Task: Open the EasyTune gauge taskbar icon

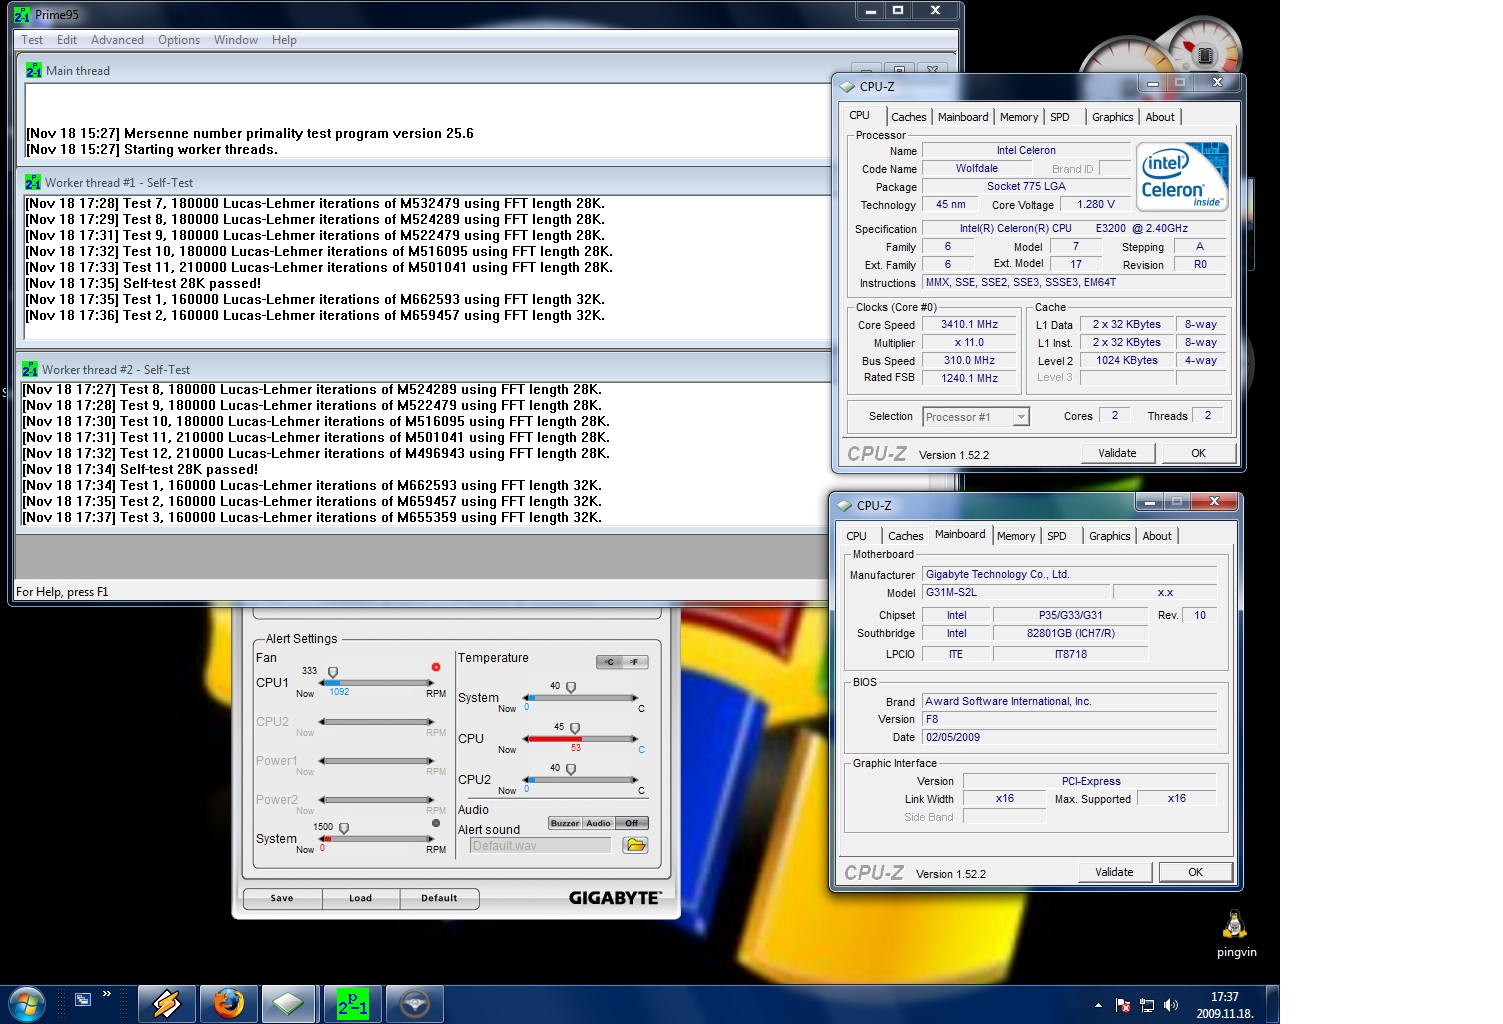Action: (x=414, y=1003)
